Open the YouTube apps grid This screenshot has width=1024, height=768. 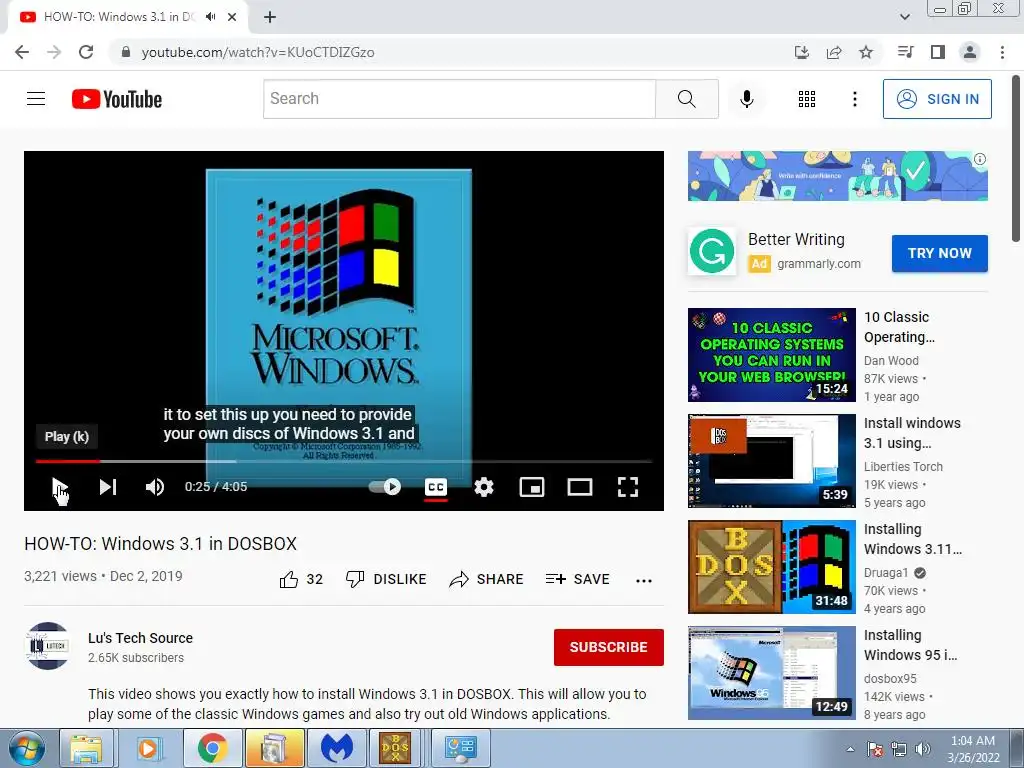click(x=807, y=99)
